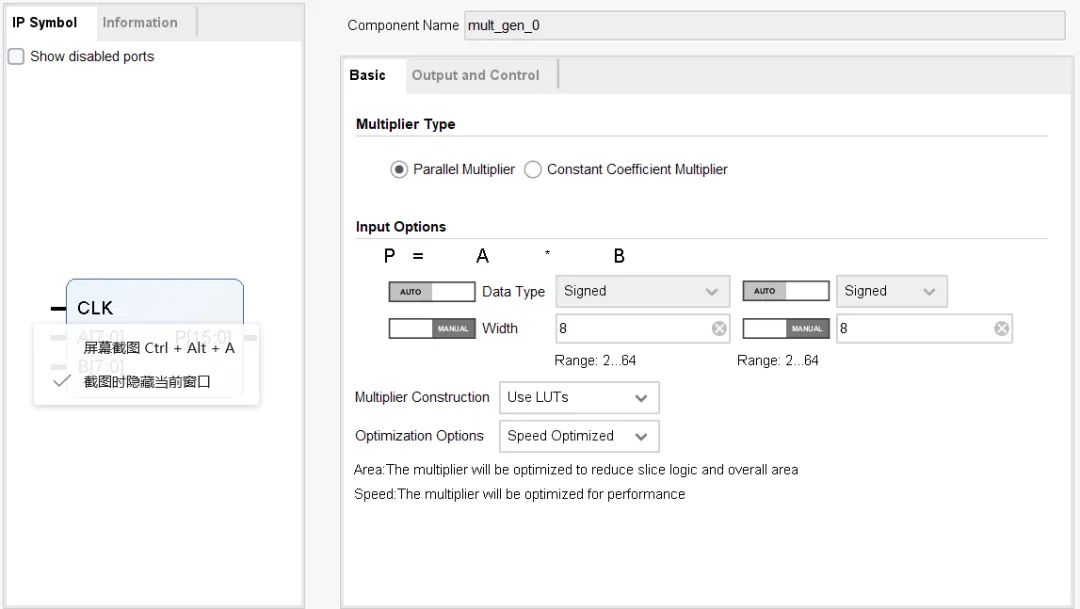This screenshot has width=1080, height=609.
Task: Toggle Manual switch for B Width
Action: point(785,329)
